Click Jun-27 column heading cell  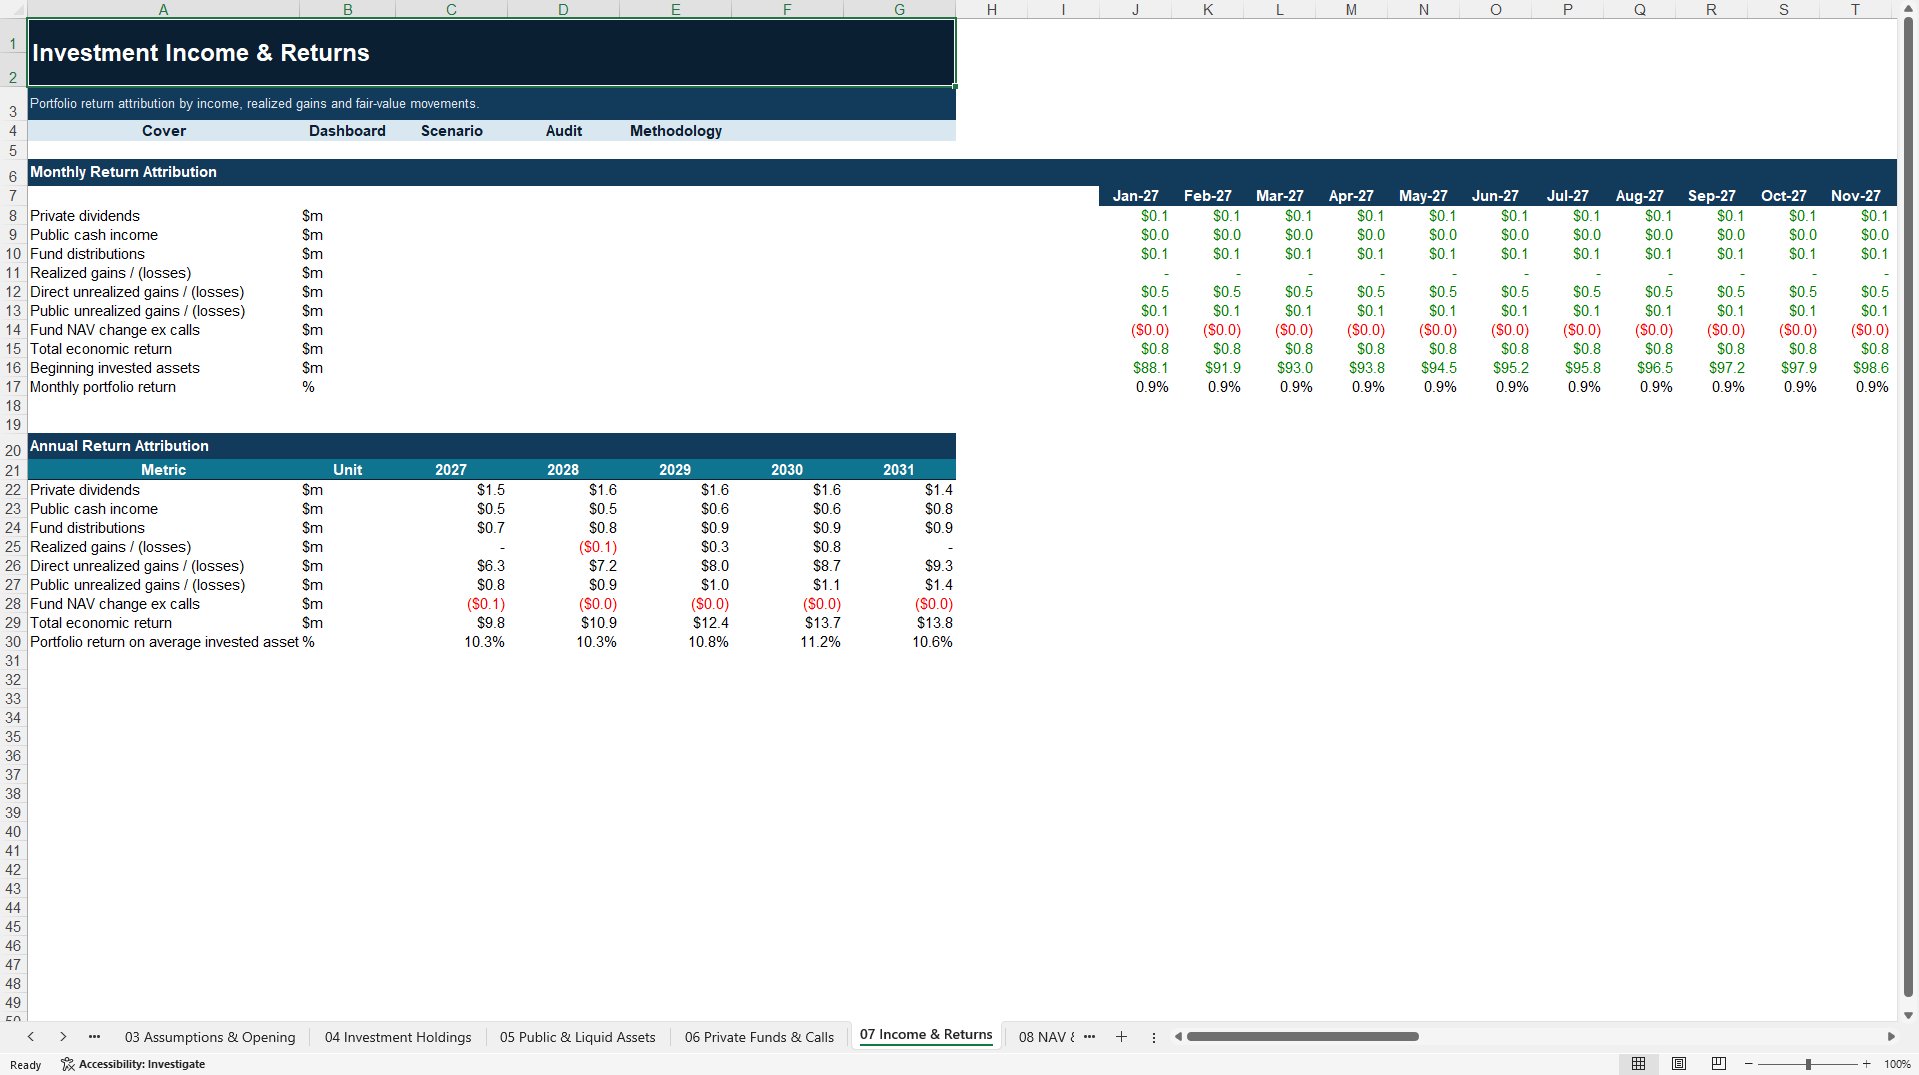(1495, 196)
